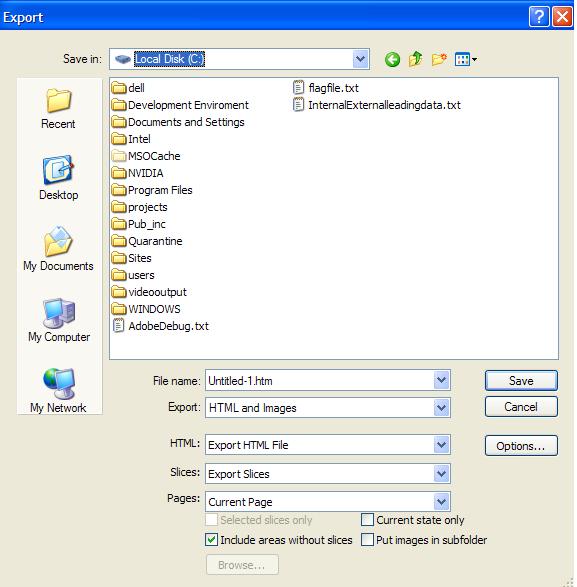This screenshot has width=577, height=587.
Task: Select the Program Files folder
Action: pyautogui.click(x=152, y=190)
